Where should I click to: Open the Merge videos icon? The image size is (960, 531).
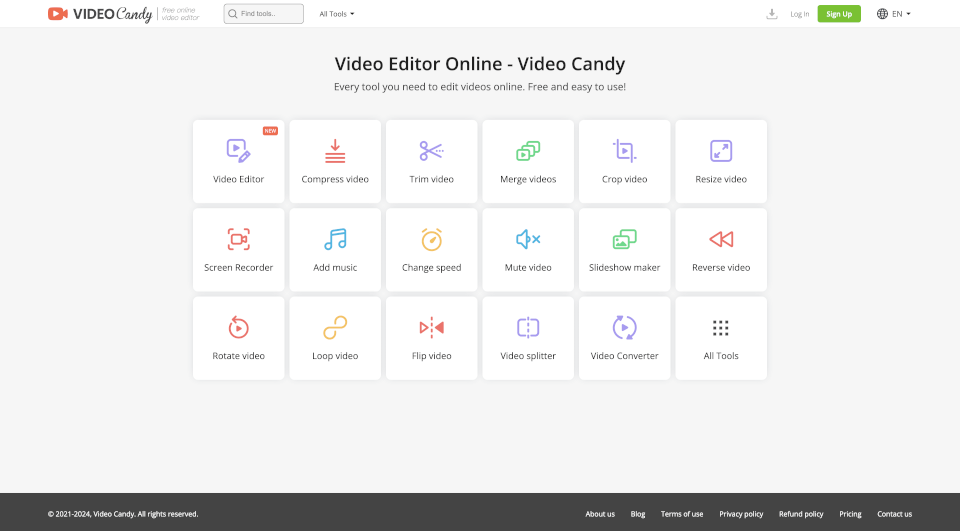coord(528,151)
